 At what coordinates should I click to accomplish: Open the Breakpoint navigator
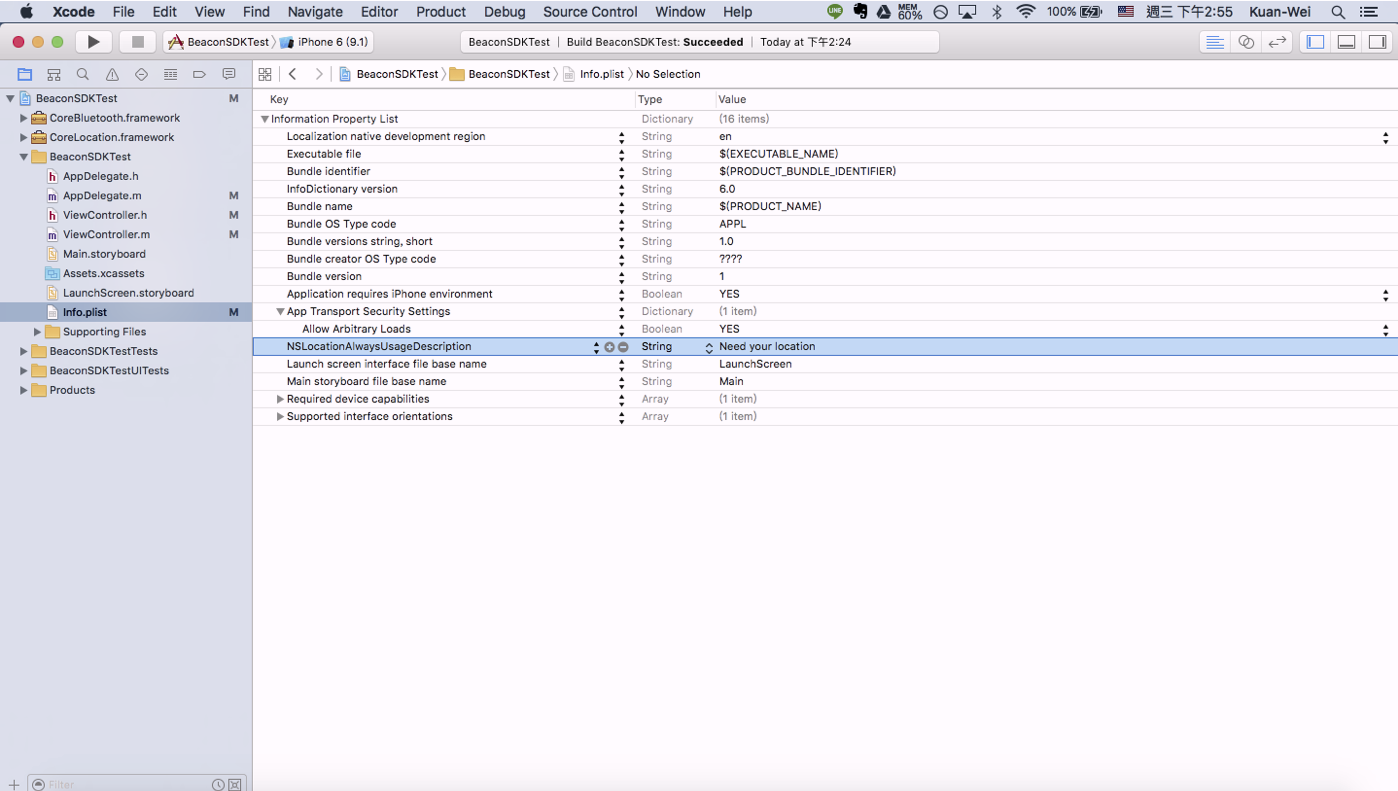point(199,74)
